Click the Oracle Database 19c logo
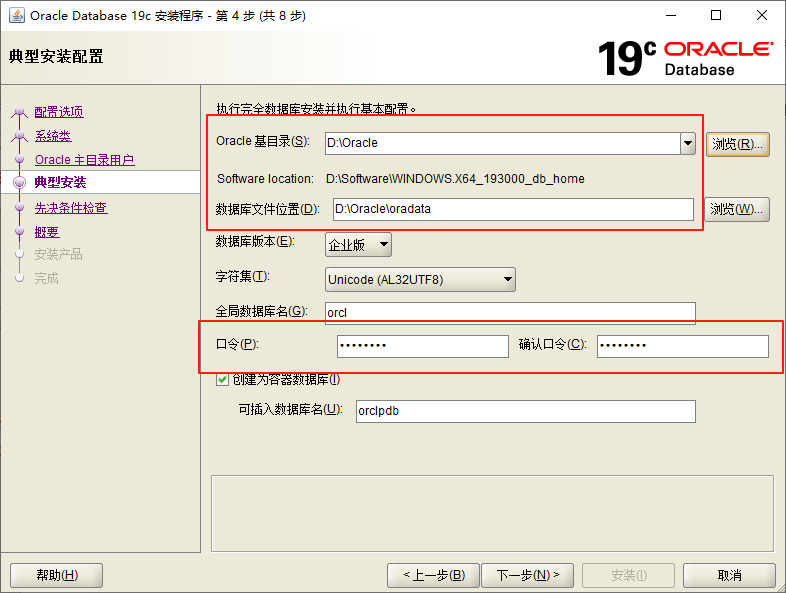786x593 pixels. click(686, 58)
